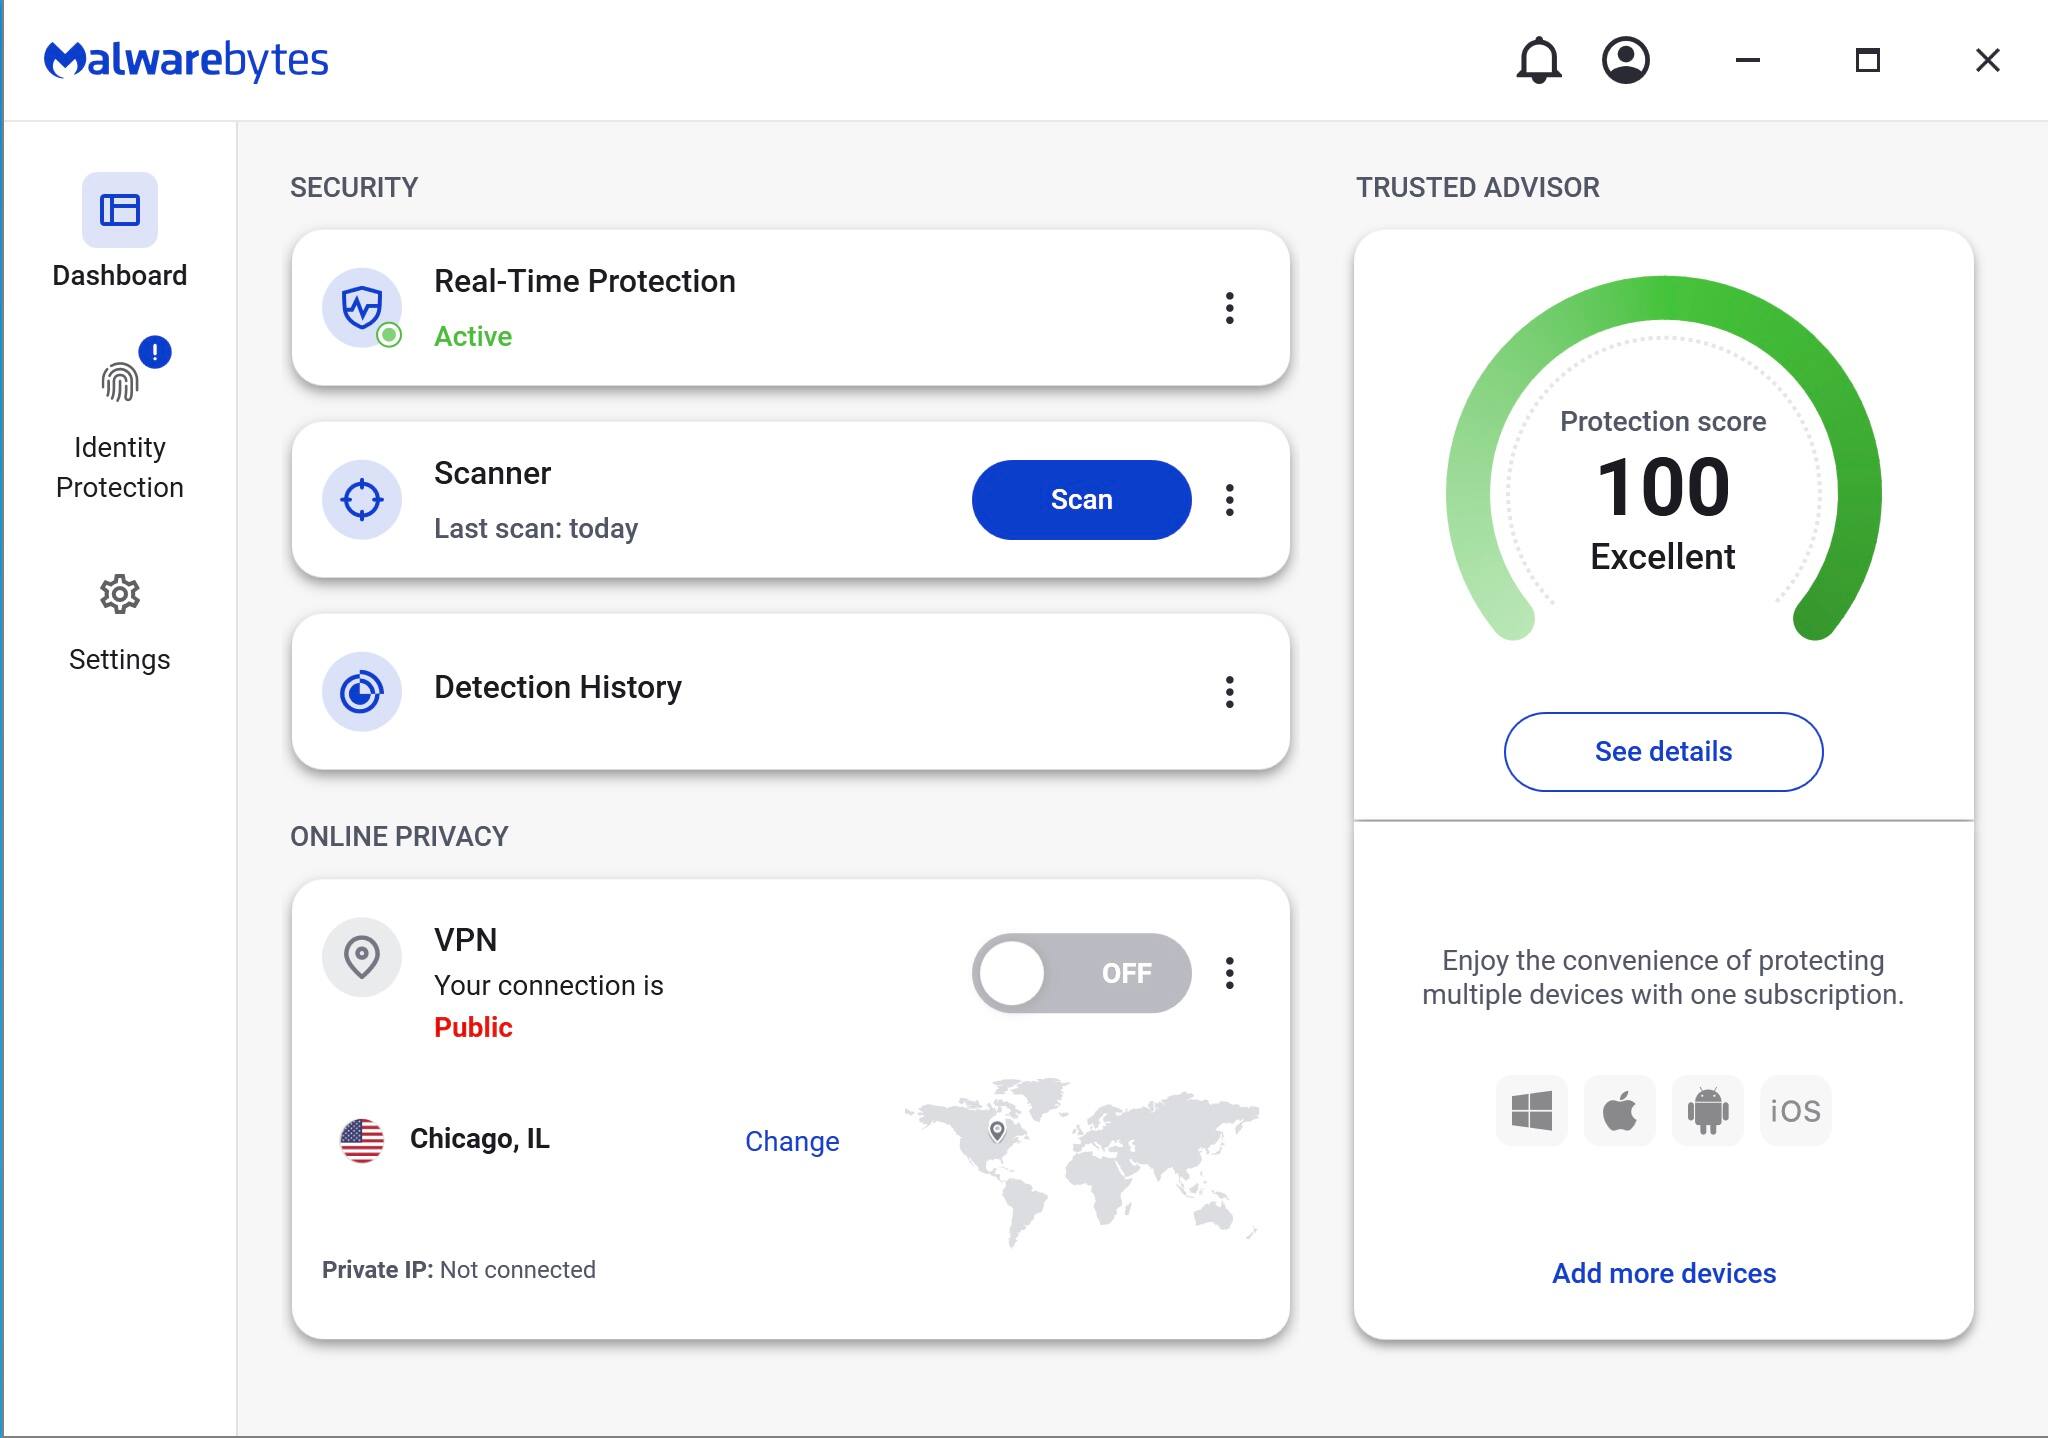The width and height of the screenshot is (2048, 1438).
Task: Open Identity Protection from the sidebar
Action: [119, 400]
